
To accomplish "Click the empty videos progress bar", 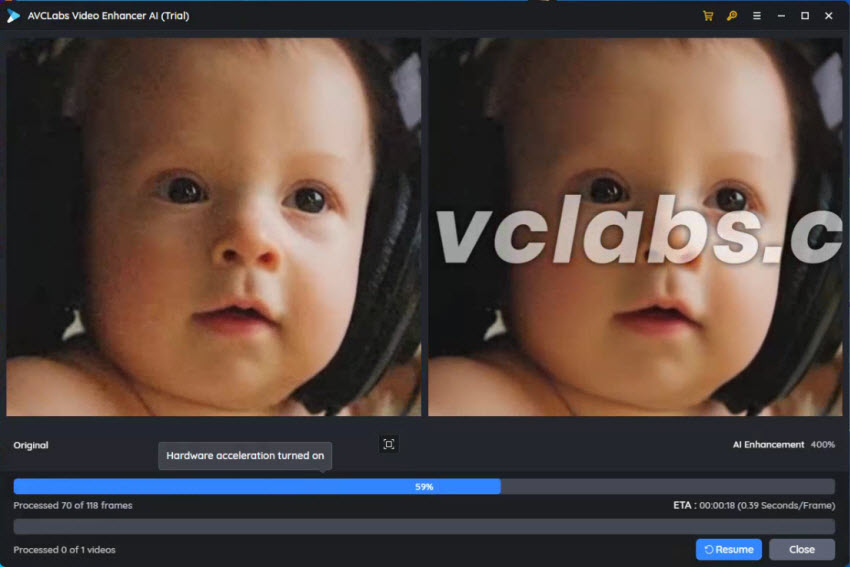I will (424, 526).
